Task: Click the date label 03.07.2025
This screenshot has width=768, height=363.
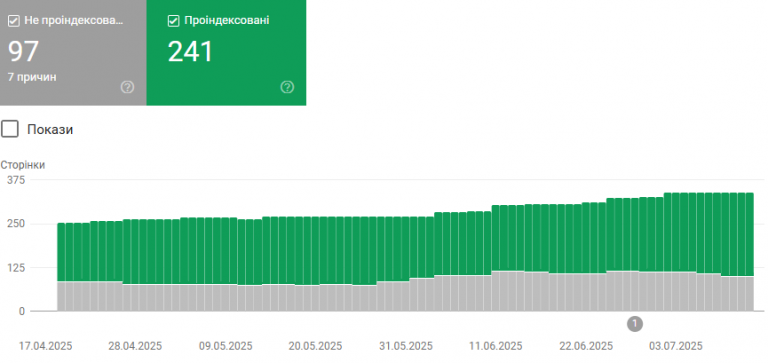Action: (676, 346)
